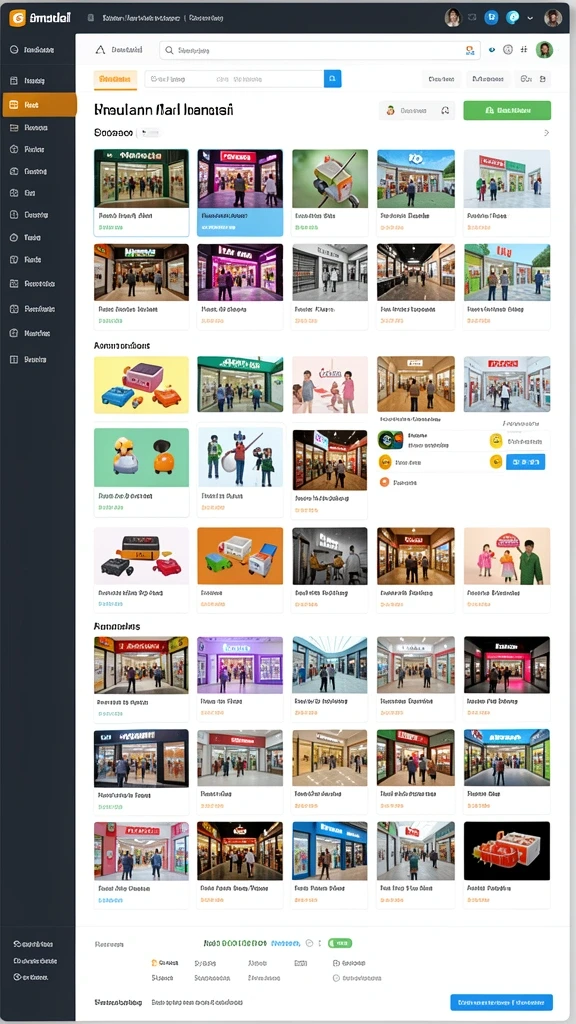Click the large green action button
This screenshot has height=1024, width=576.
click(507, 110)
